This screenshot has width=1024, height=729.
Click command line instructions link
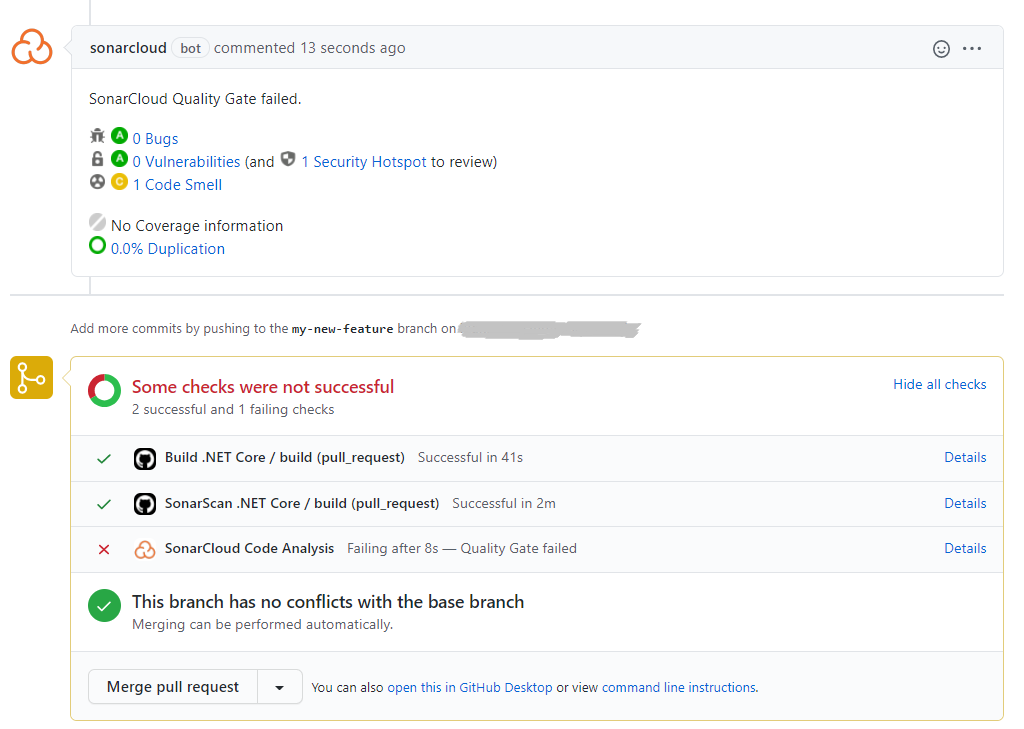(679, 687)
